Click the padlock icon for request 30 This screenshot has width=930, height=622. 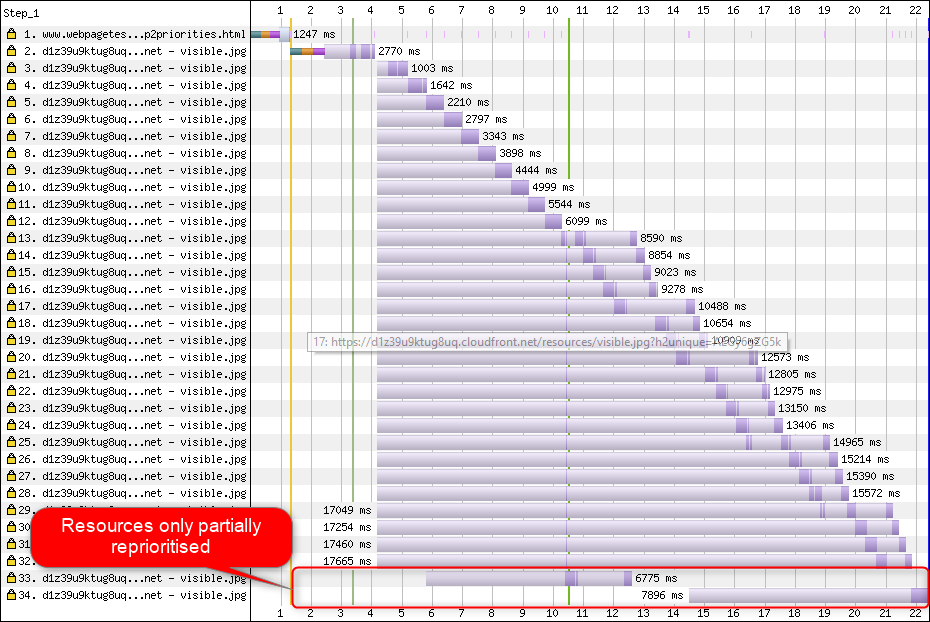point(11,527)
